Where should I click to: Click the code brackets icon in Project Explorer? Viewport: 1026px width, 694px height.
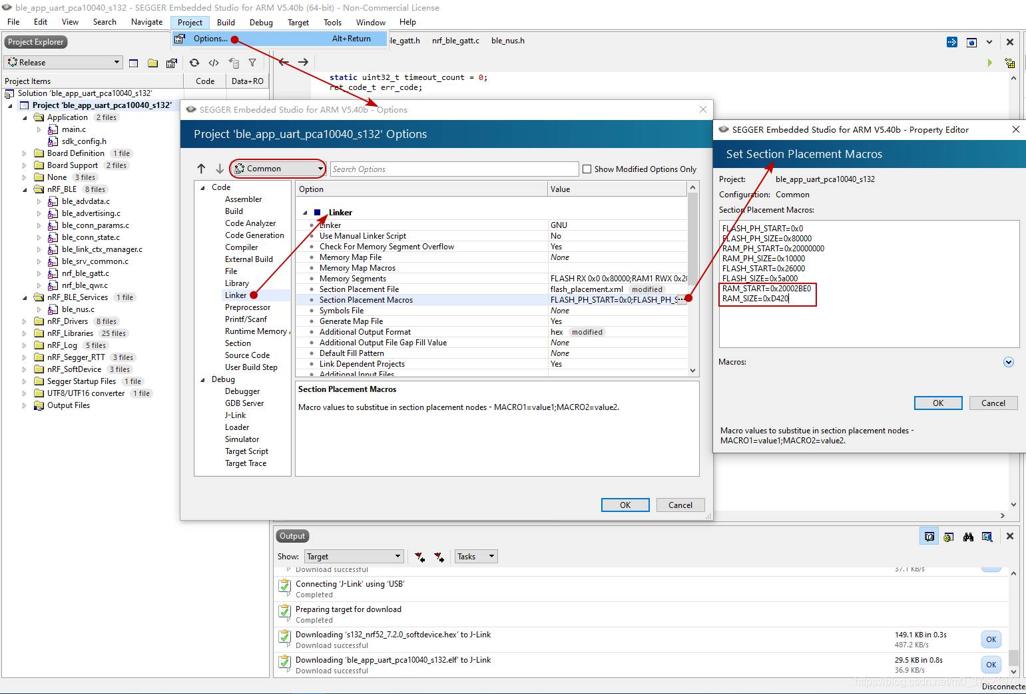[213, 63]
